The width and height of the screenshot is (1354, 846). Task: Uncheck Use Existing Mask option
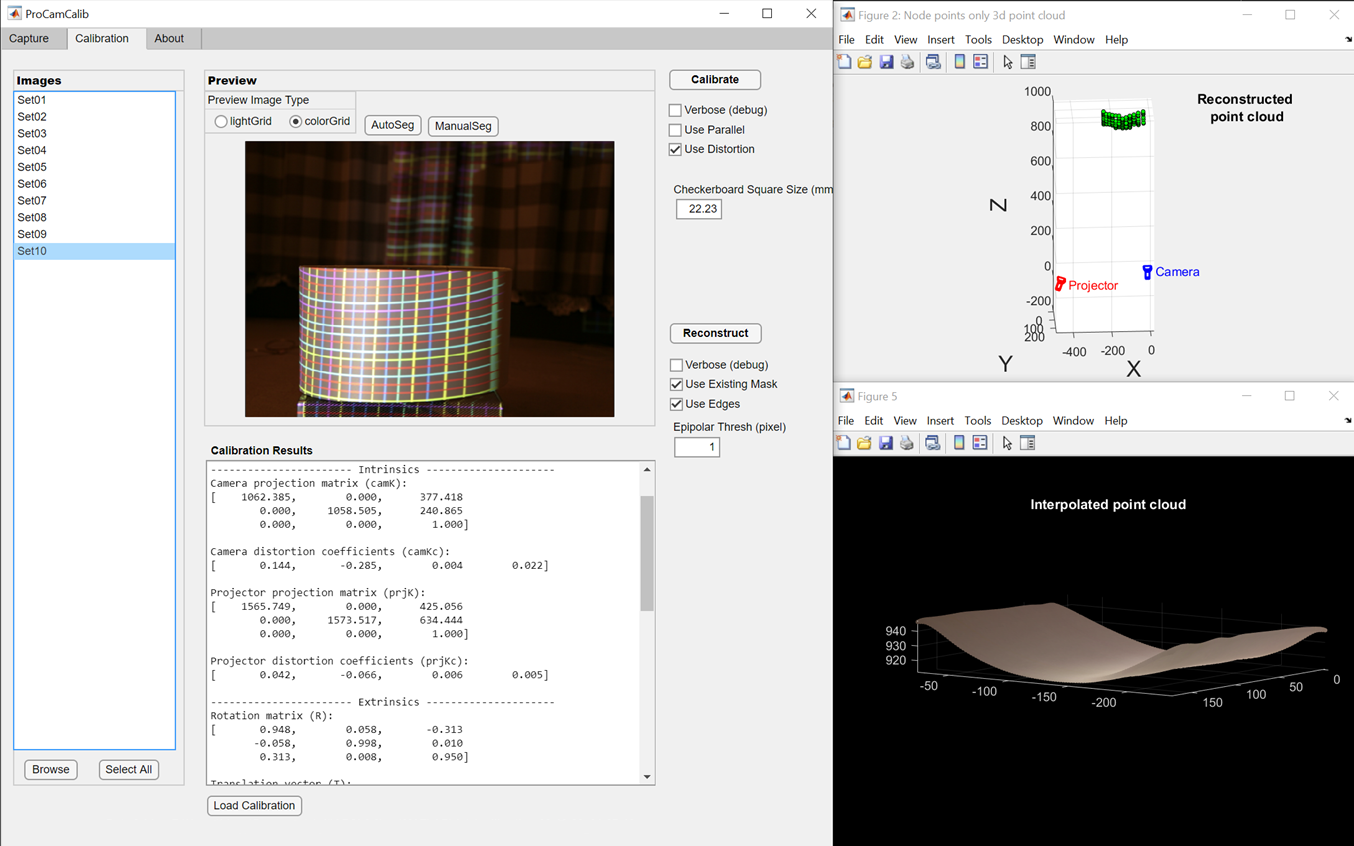(x=677, y=385)
